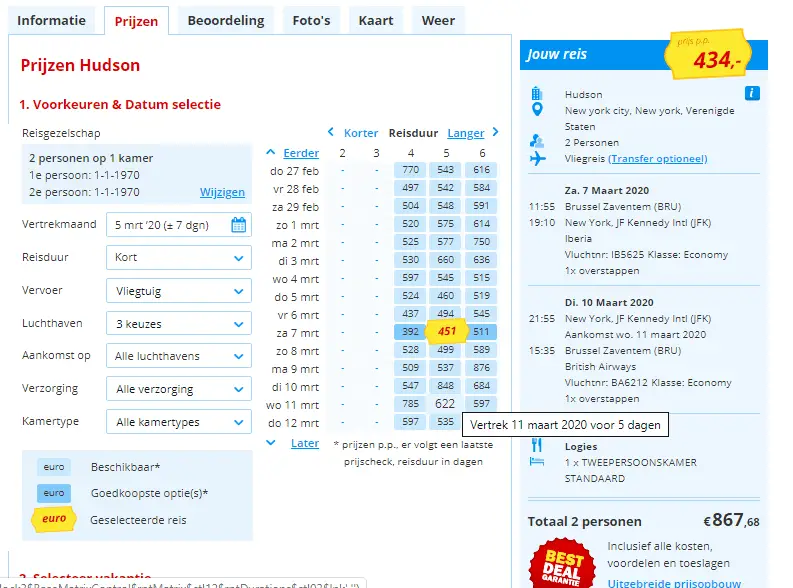
Task: Select the 622 price for wo 11 mrt
Action: coord(445,403)
